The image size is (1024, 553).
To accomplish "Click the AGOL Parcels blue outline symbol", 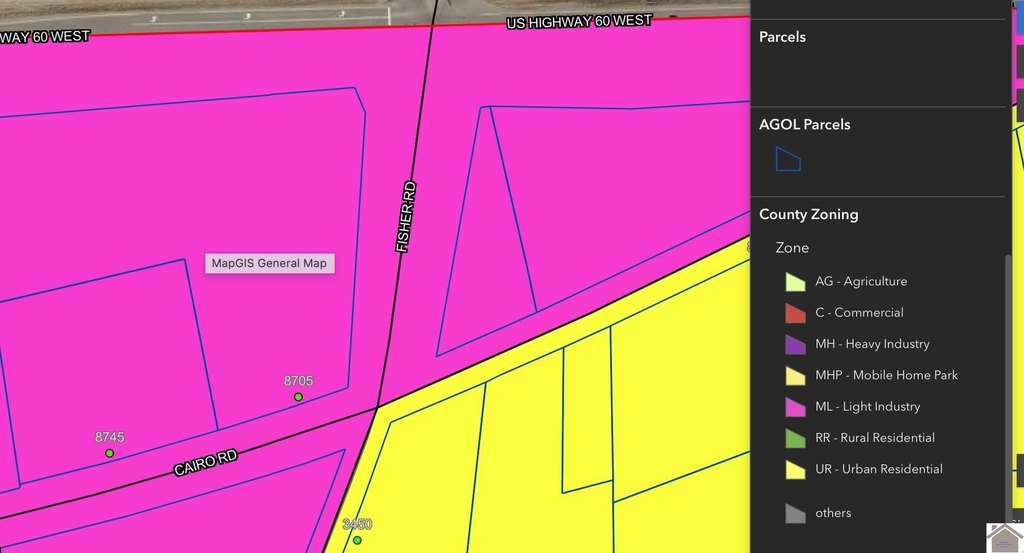I will tap(788, 159).
